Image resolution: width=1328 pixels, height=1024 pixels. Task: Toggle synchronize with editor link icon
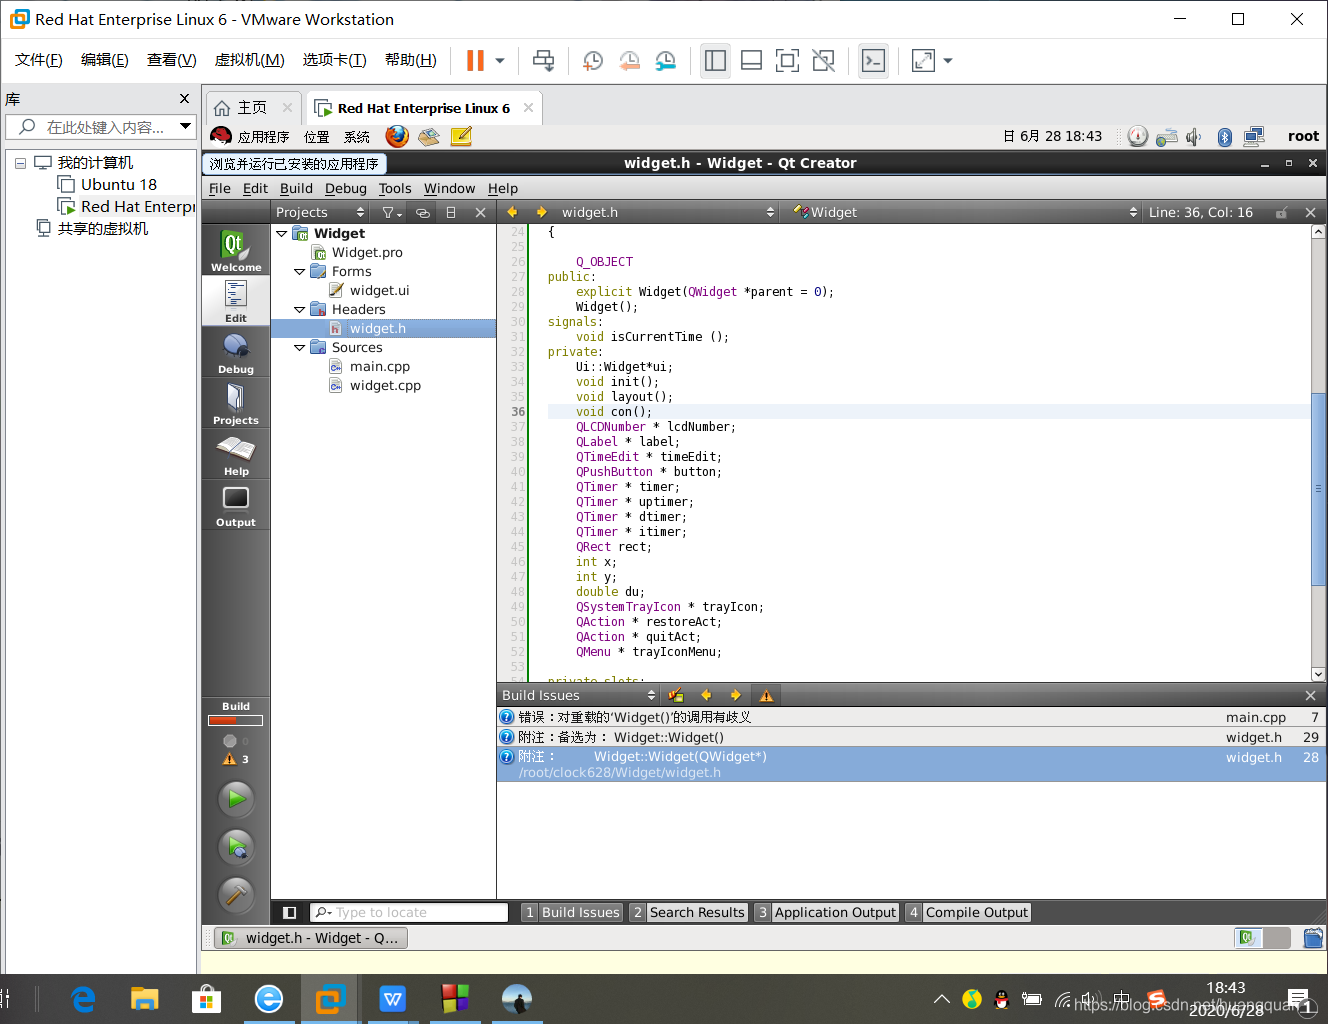423,212
